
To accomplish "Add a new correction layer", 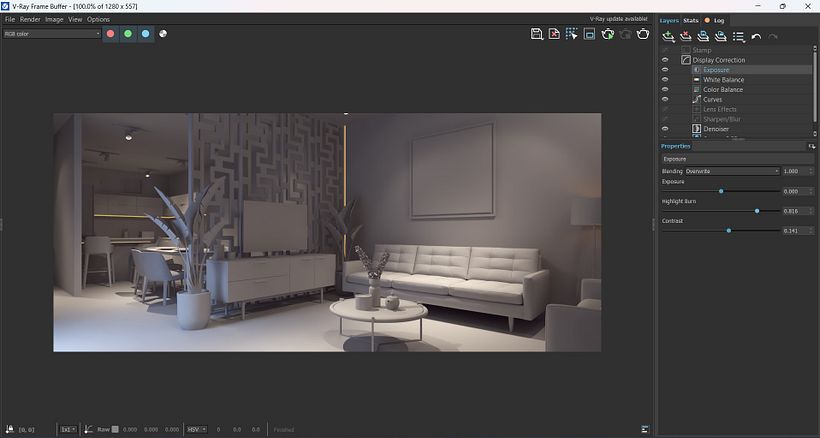I will tap(668, 36).
